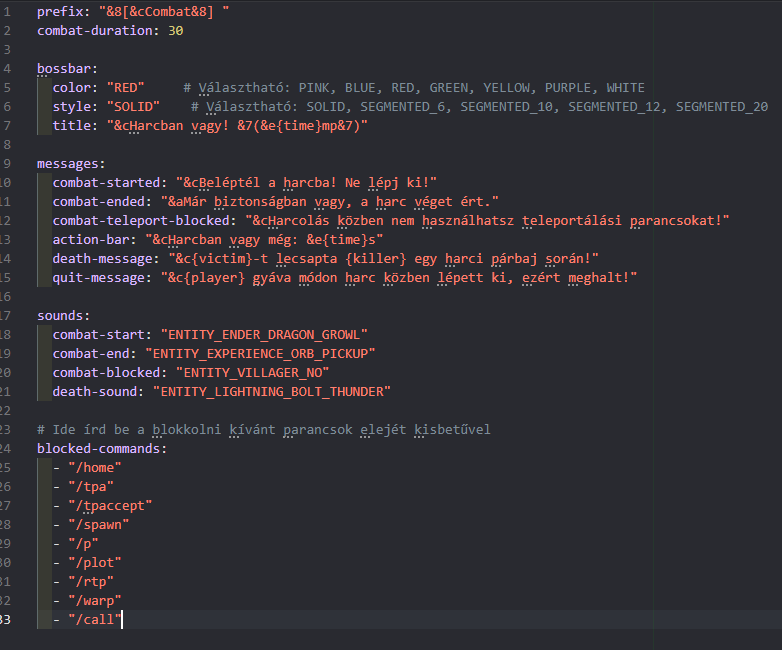Click the combat-started message string
782x650 pixels.
click(x=307, y=183)
